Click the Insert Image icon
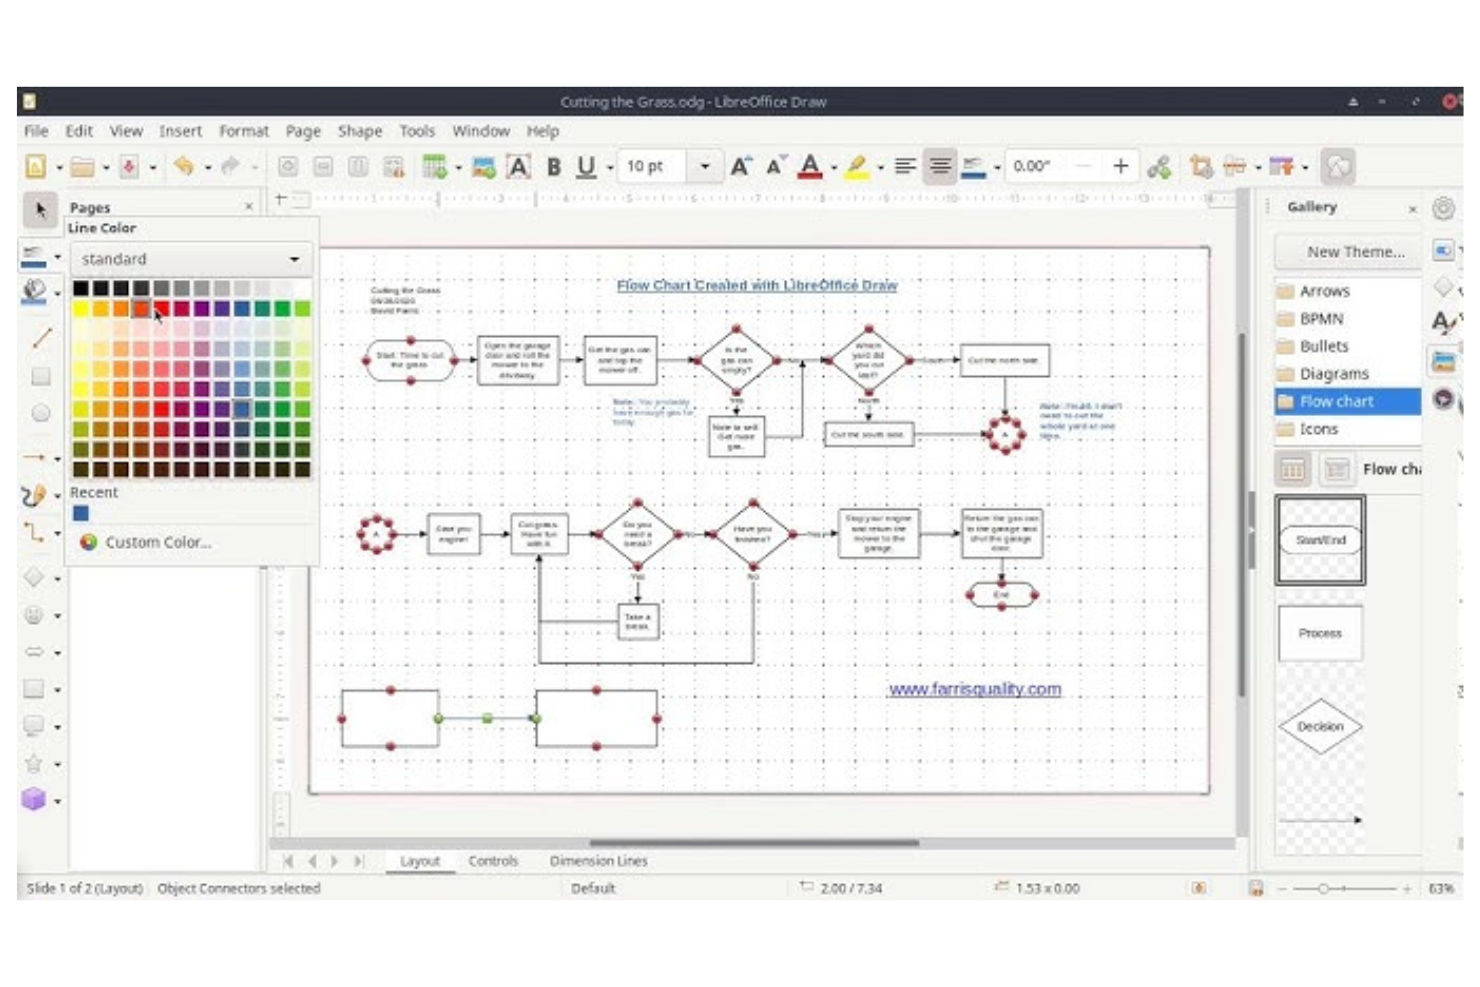 tap(485, 167)
